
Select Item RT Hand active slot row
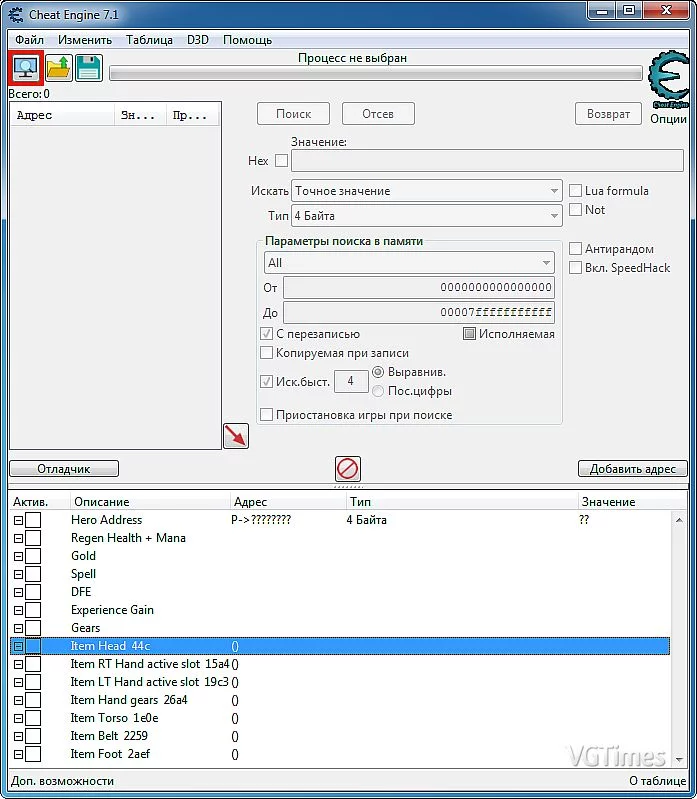click(340, 664)
